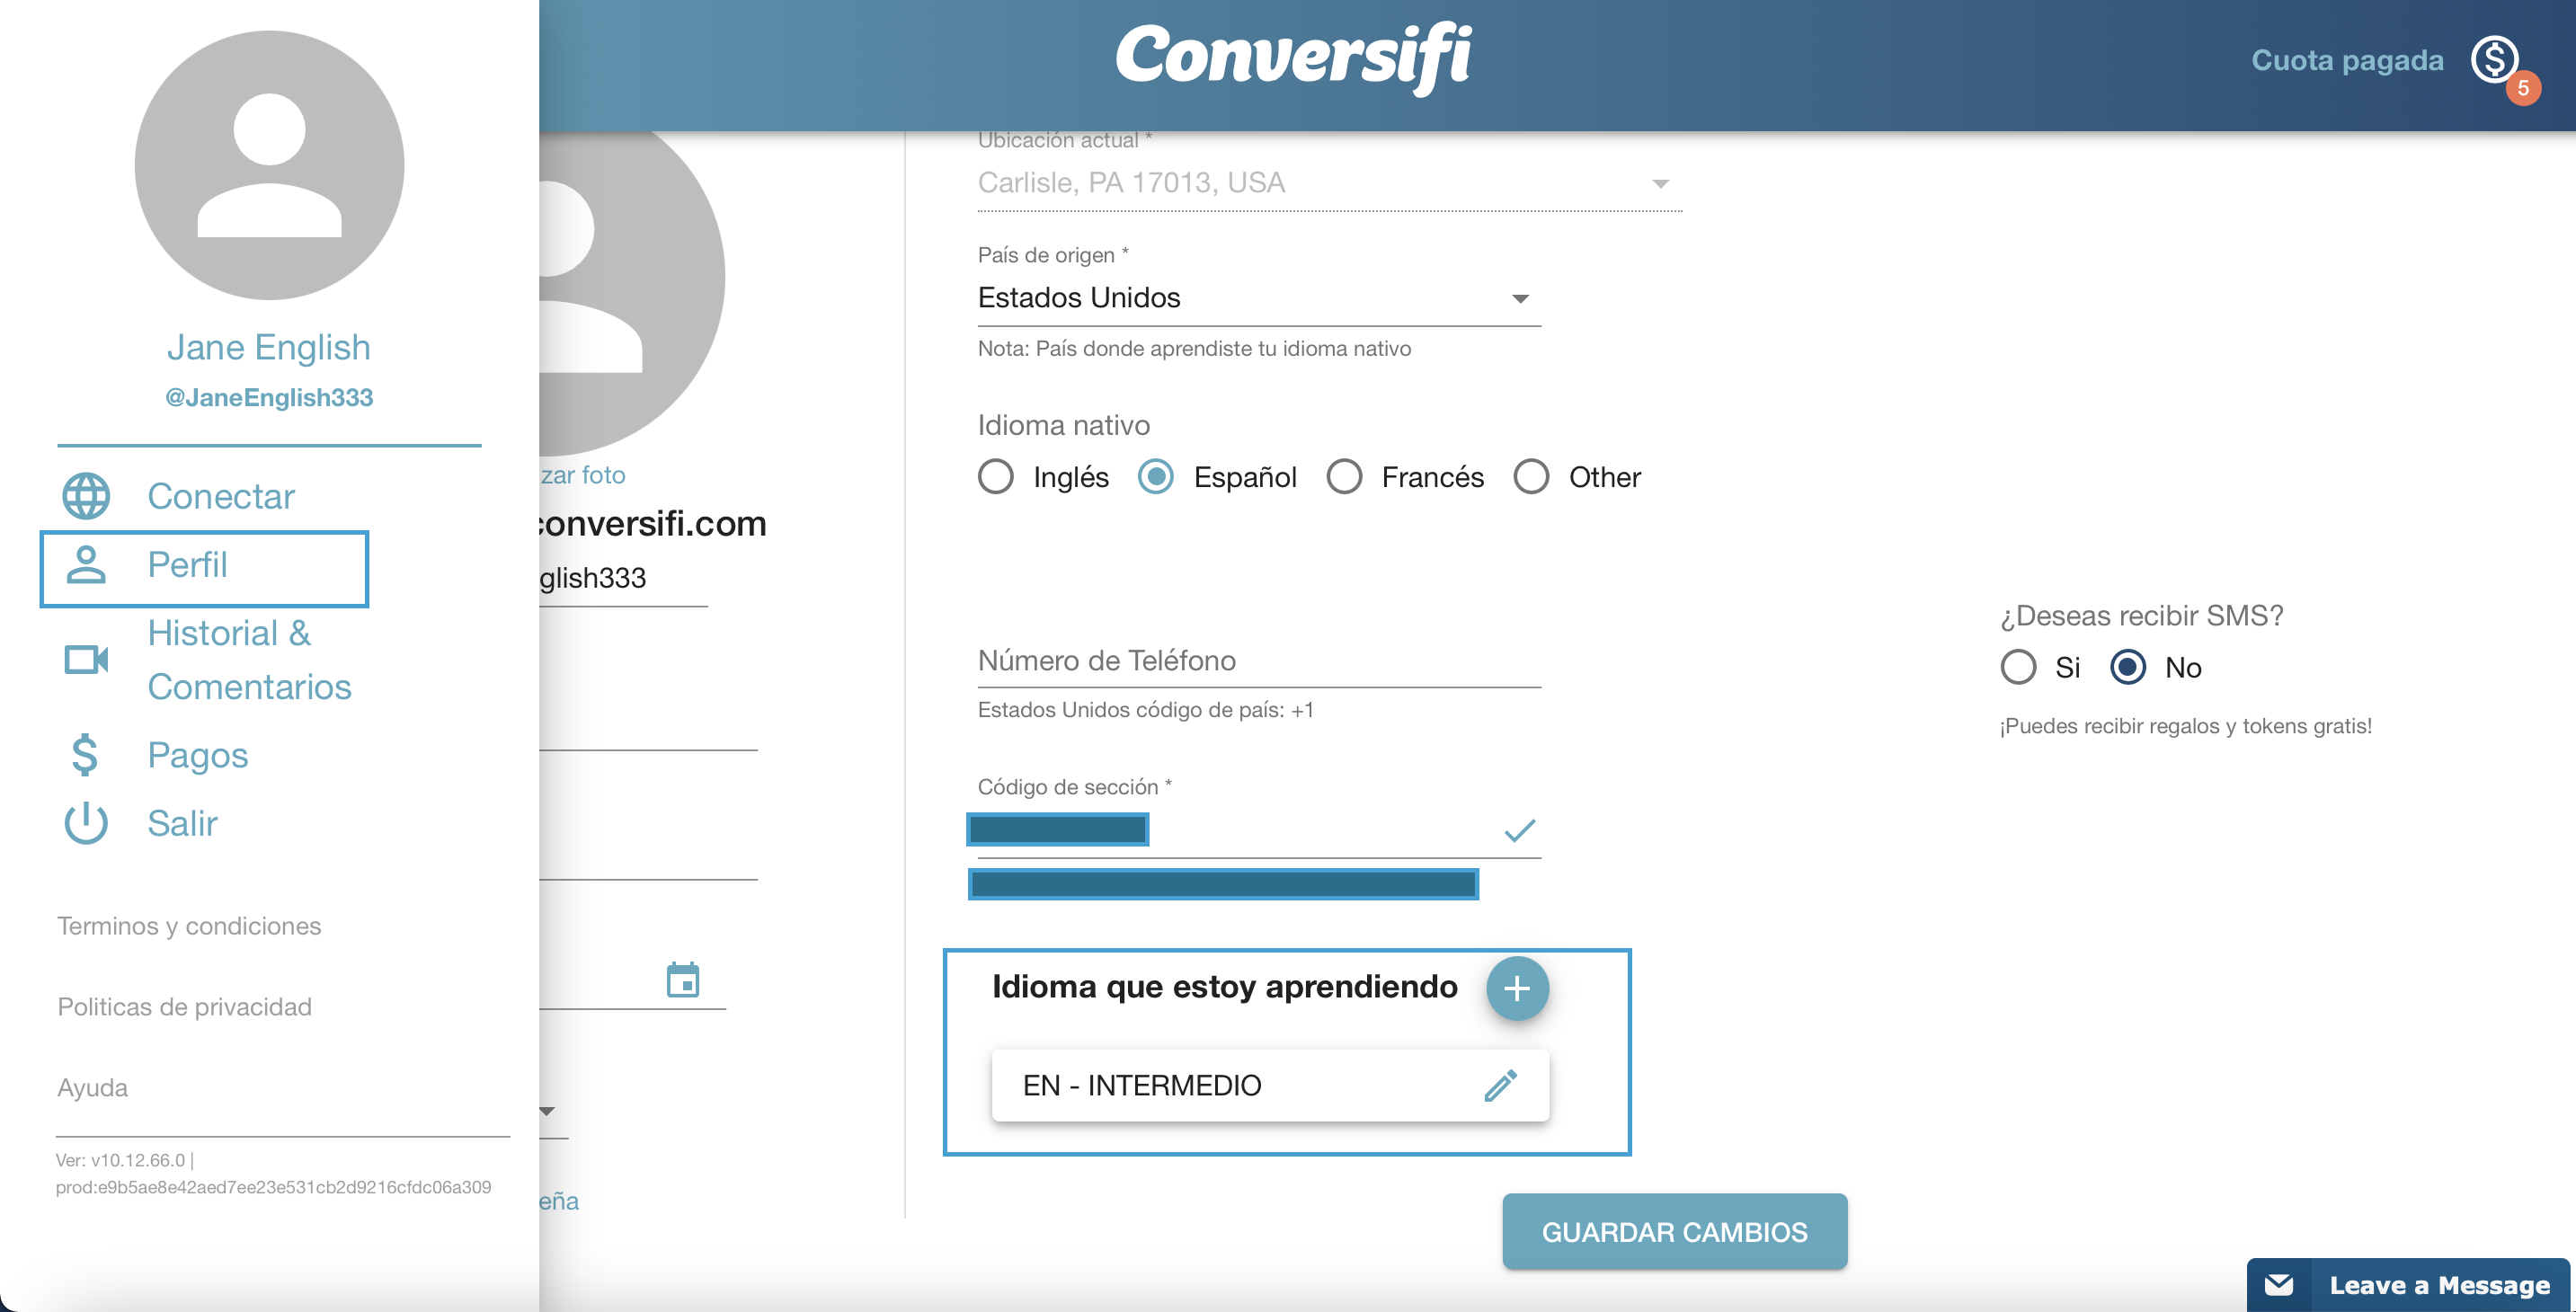Select Español as native language

coord(1156,477)
